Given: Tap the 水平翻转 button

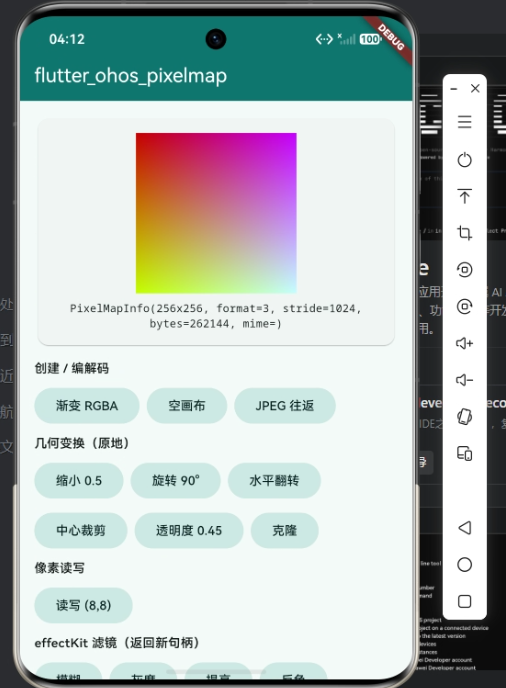Looking at the screenshot, I should 274,480.
